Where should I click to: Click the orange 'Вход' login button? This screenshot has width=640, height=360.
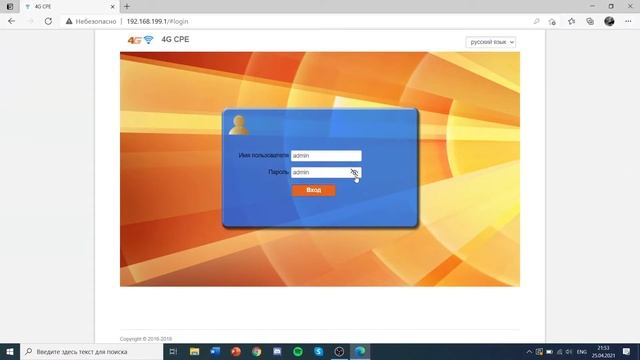pos(313,190)
